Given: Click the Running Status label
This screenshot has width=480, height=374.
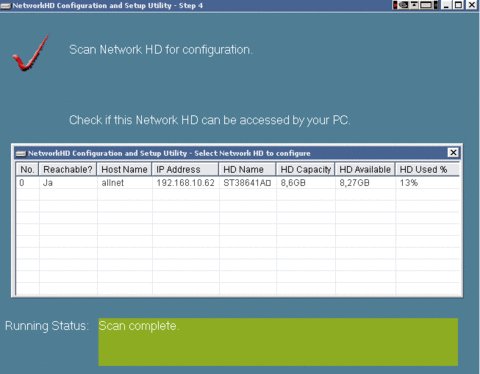Looking at the screenshot, I should pyautogui.click(x=47, y=326).
